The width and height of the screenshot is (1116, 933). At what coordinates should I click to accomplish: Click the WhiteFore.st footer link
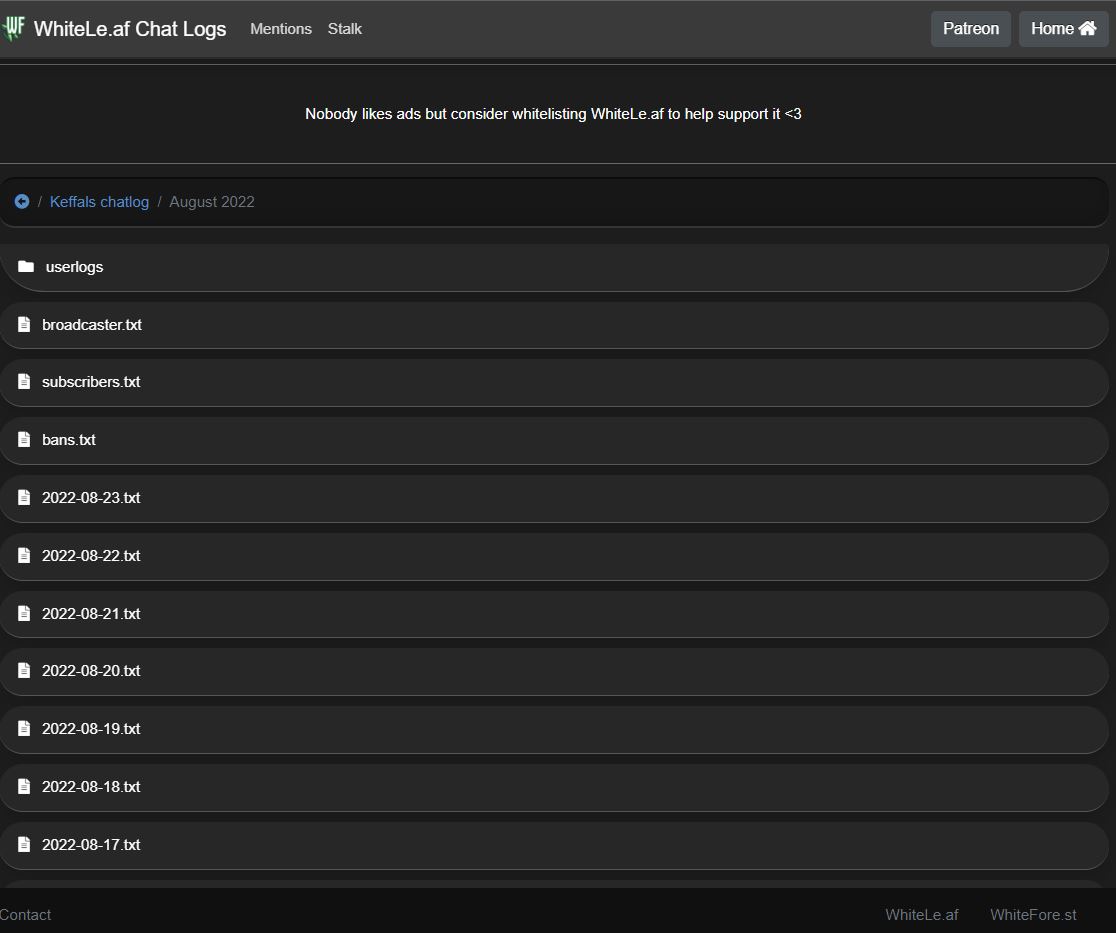pyautogui.click(x=1033, y=914)
